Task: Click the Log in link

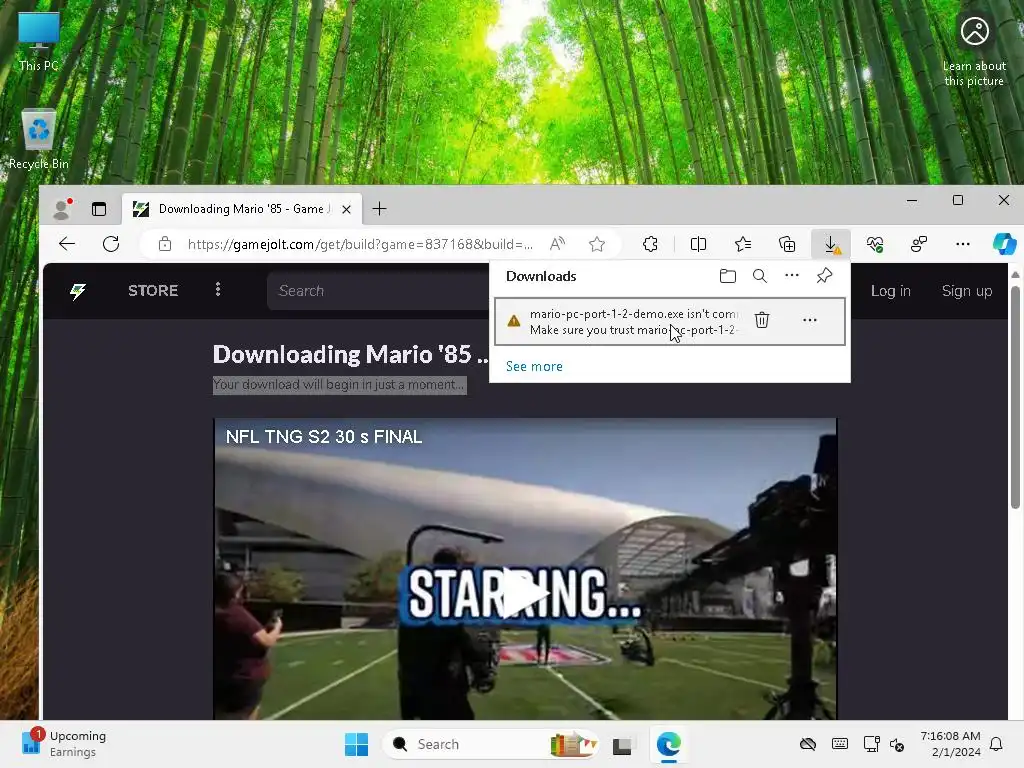Action: 891,291
